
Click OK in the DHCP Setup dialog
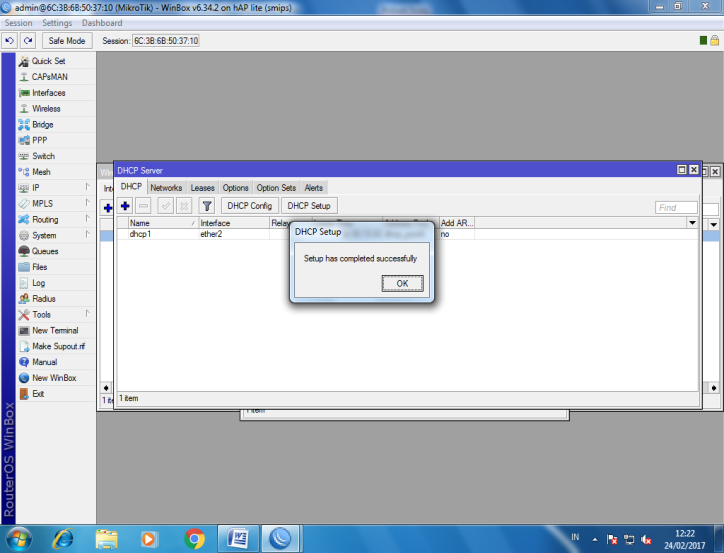(x=402, y=283)
